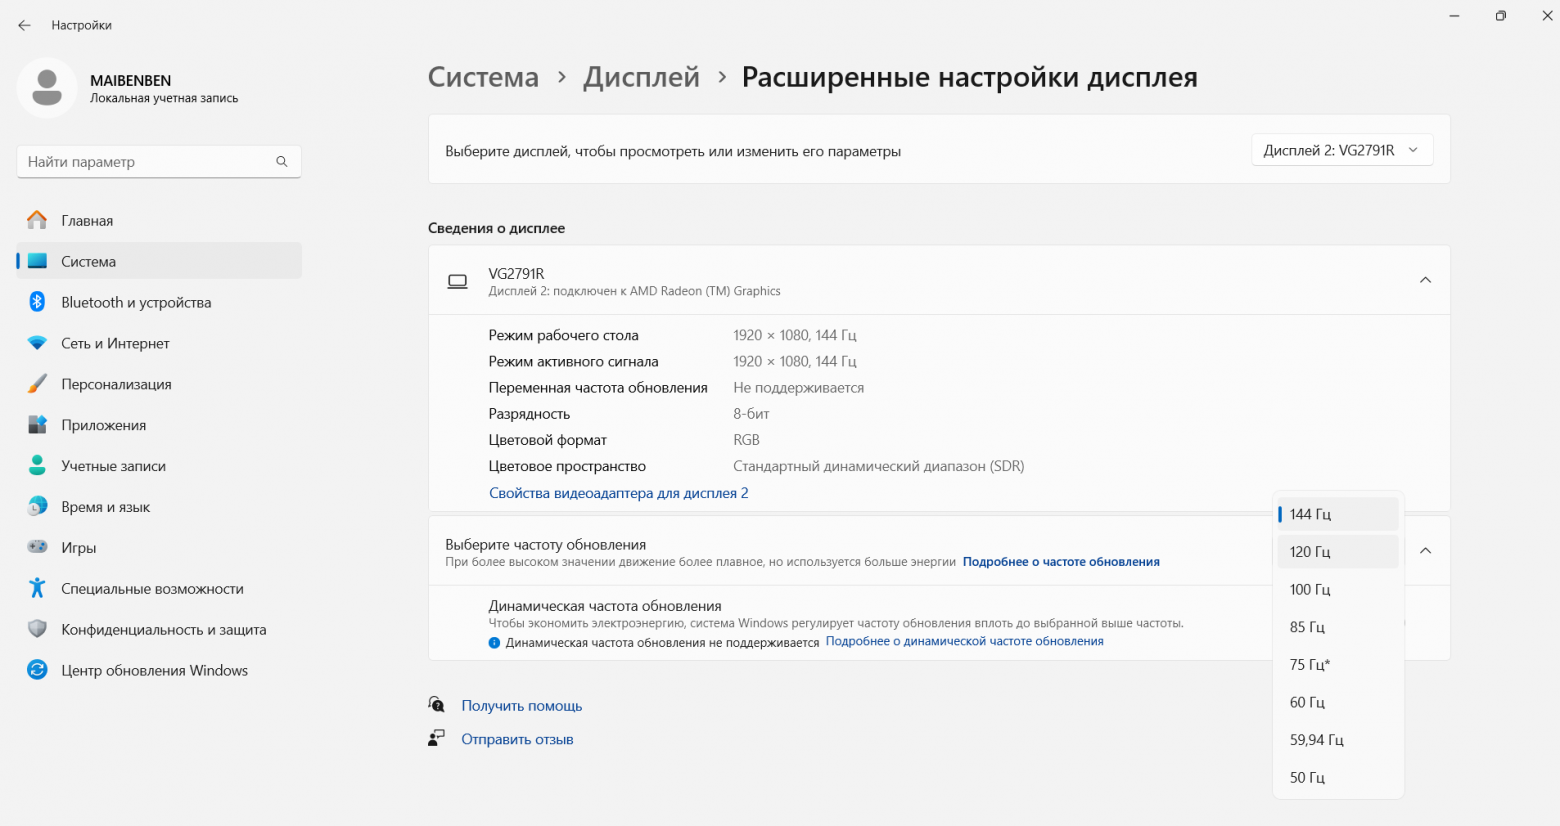The image size is (1560, 826).
Task: Open the Дисплей 2: VG2791R selector
Action: (1342, 149)
